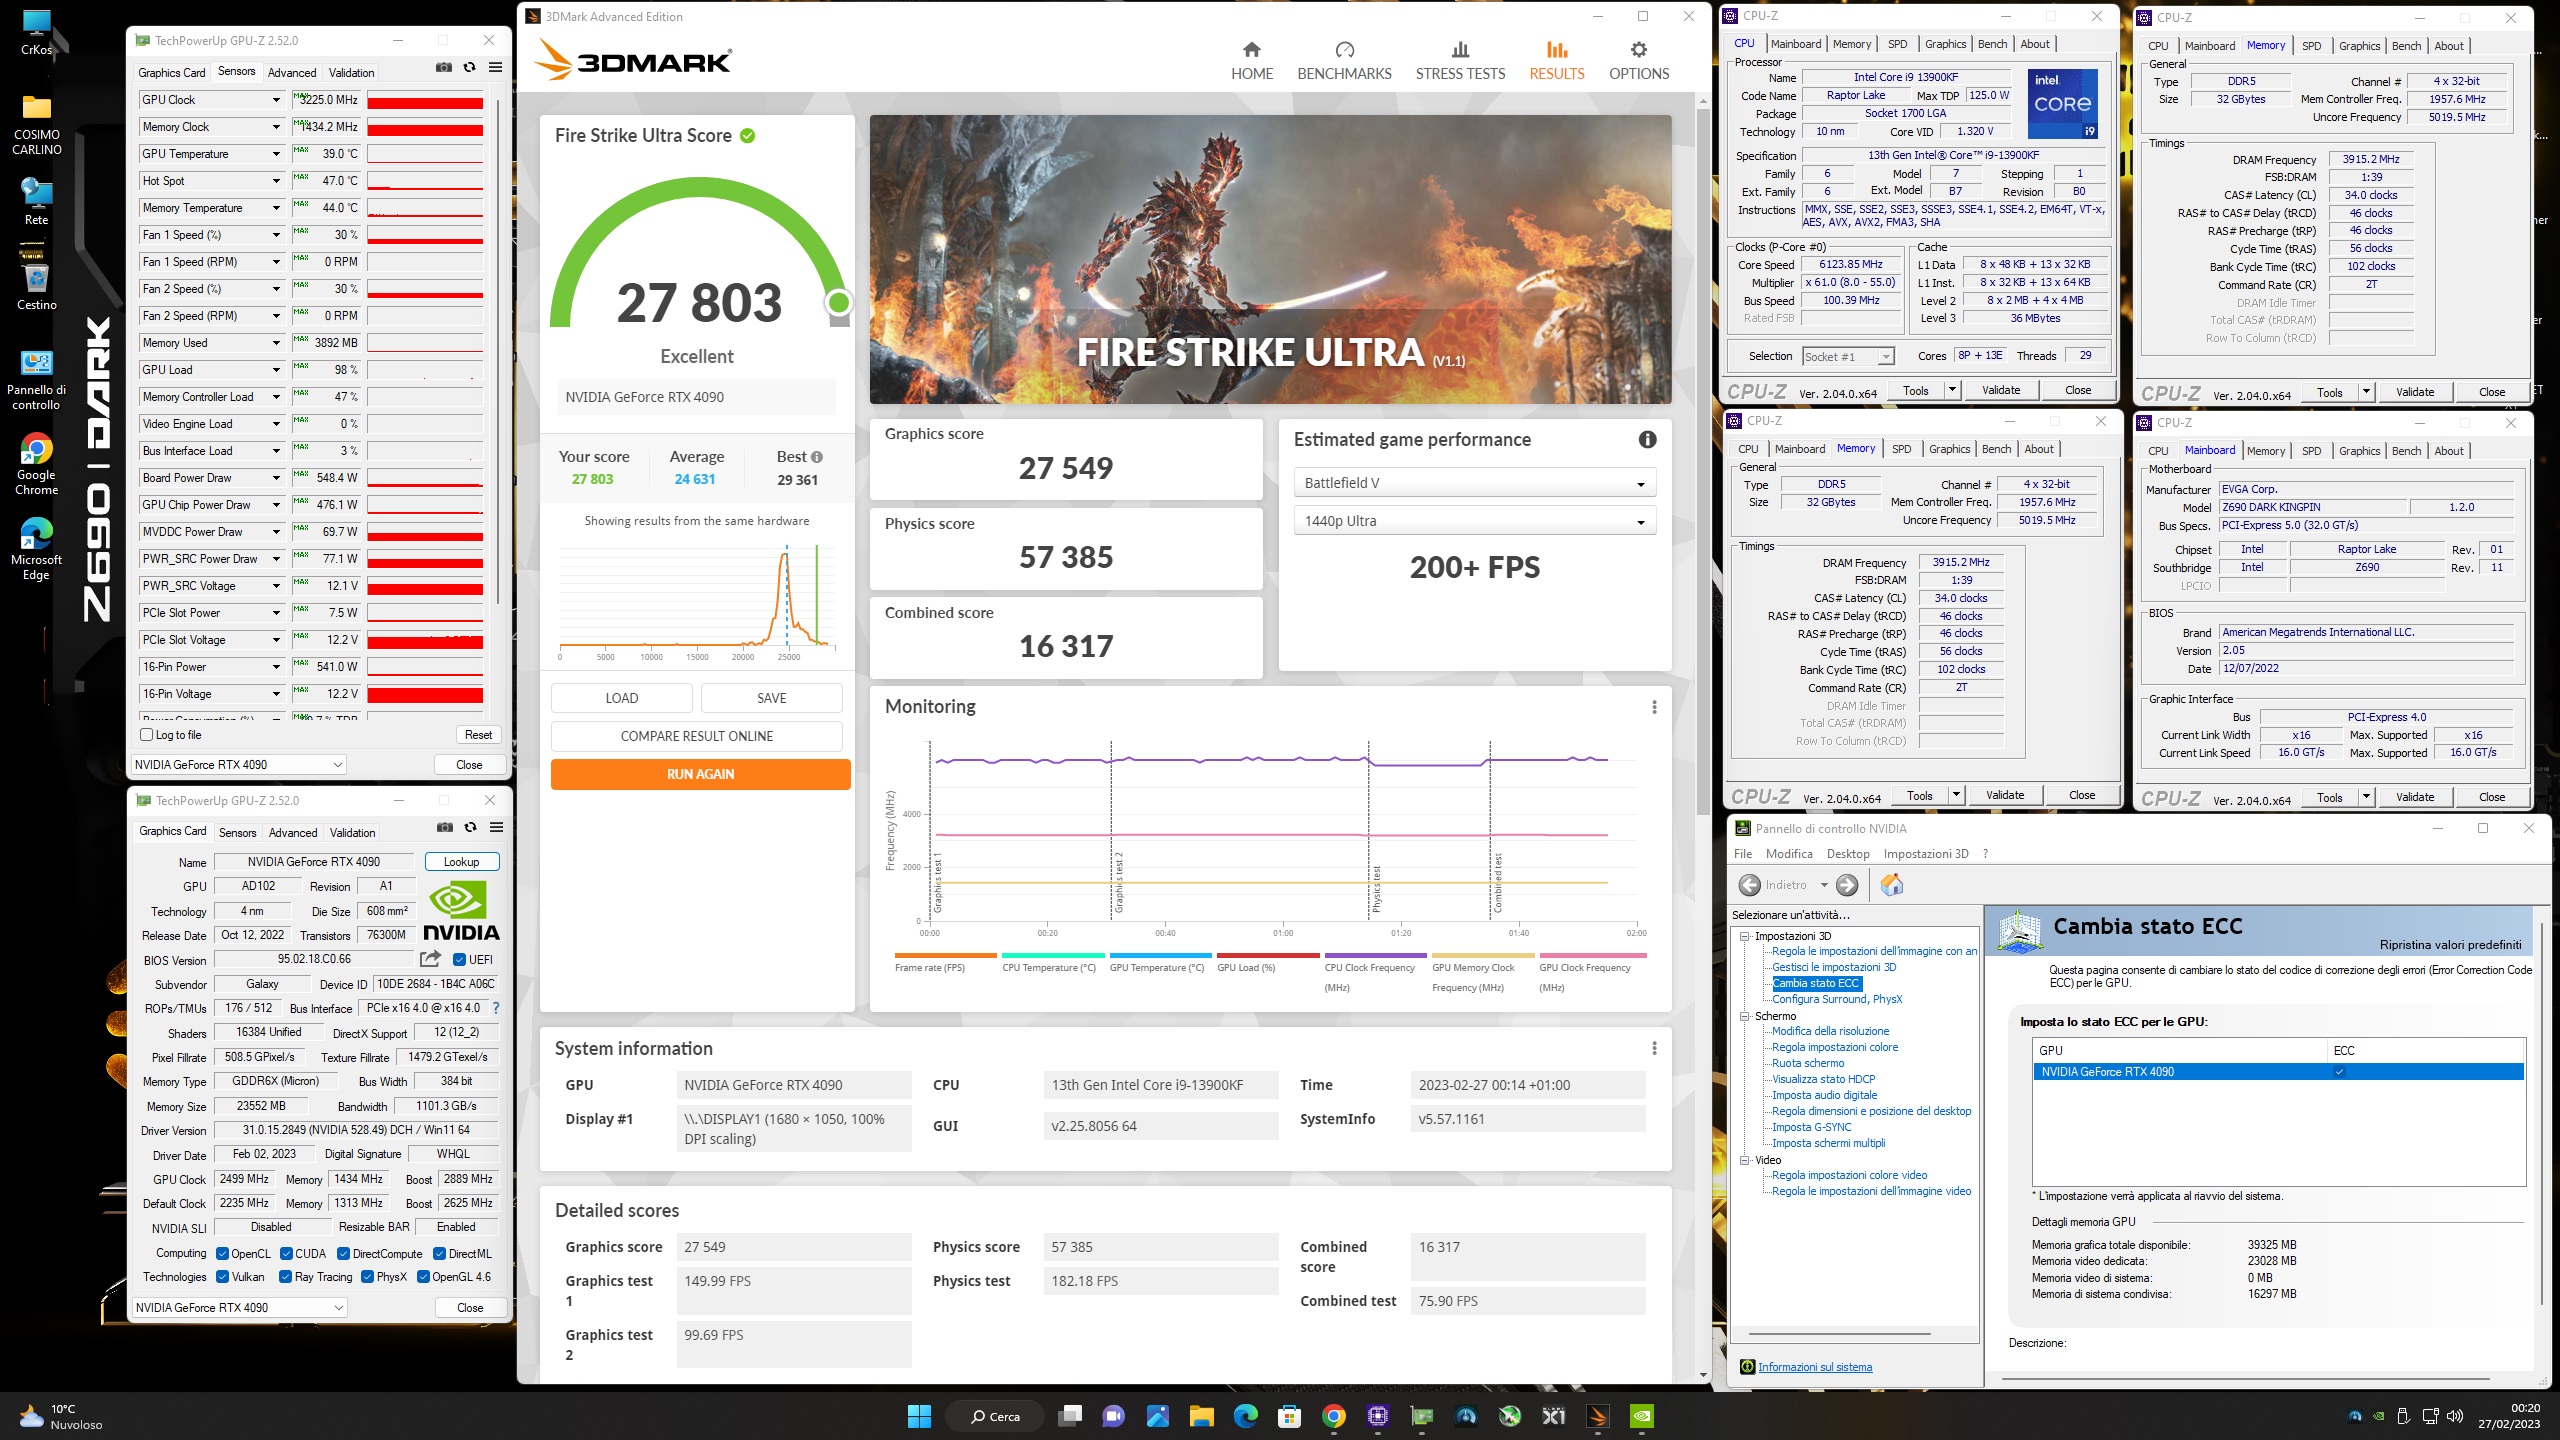Click 3DMark window vertical scrollbar
The width and height of the screenshot is (2560, 1440).
[x=1703, y=460]
